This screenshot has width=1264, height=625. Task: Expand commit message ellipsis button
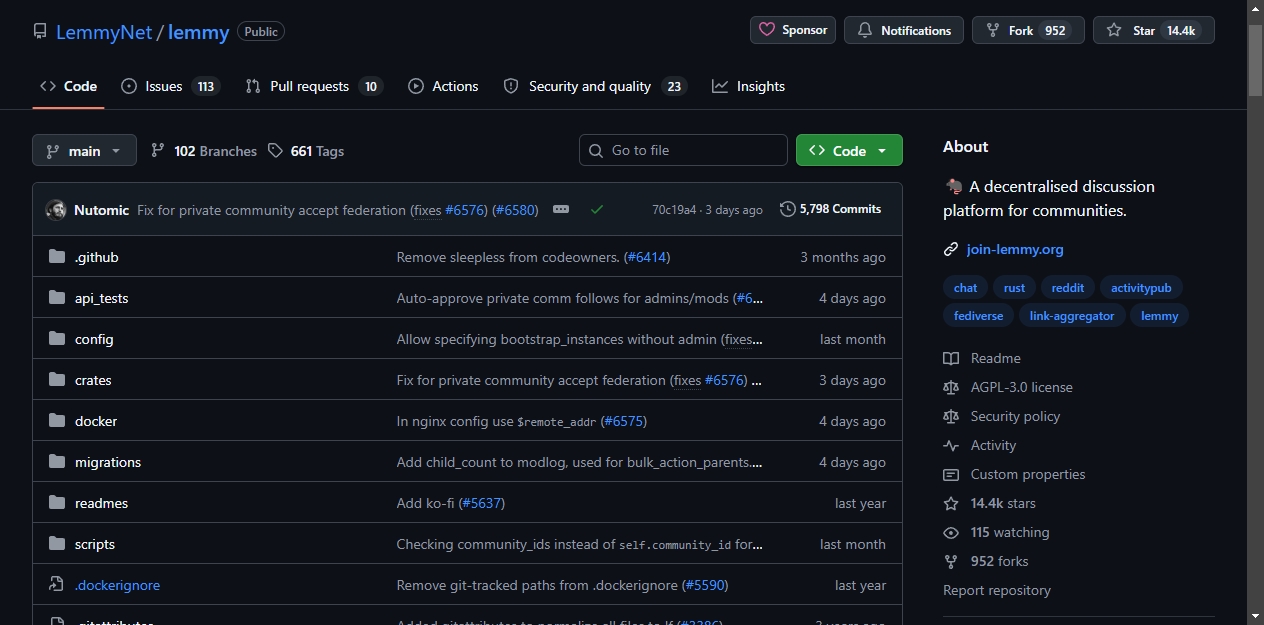click(561, 209)
